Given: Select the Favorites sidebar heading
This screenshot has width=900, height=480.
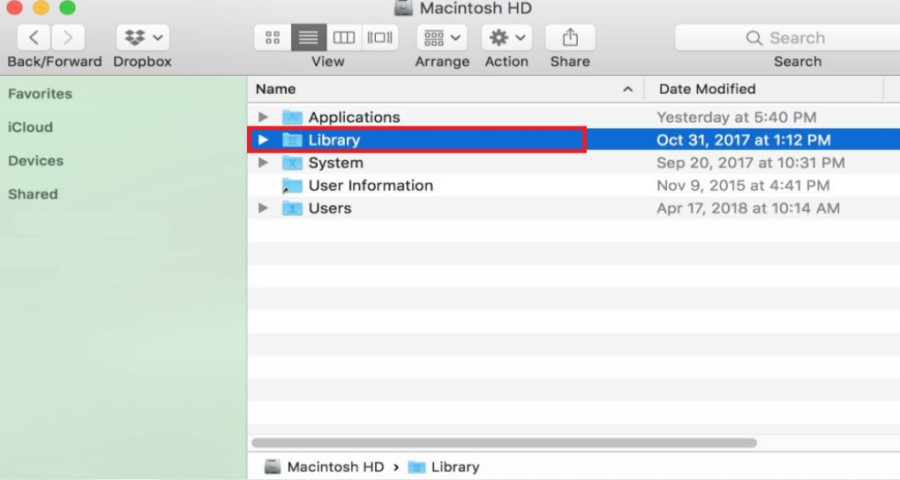Looking at the screenshot, I should [x=40, y=94].
